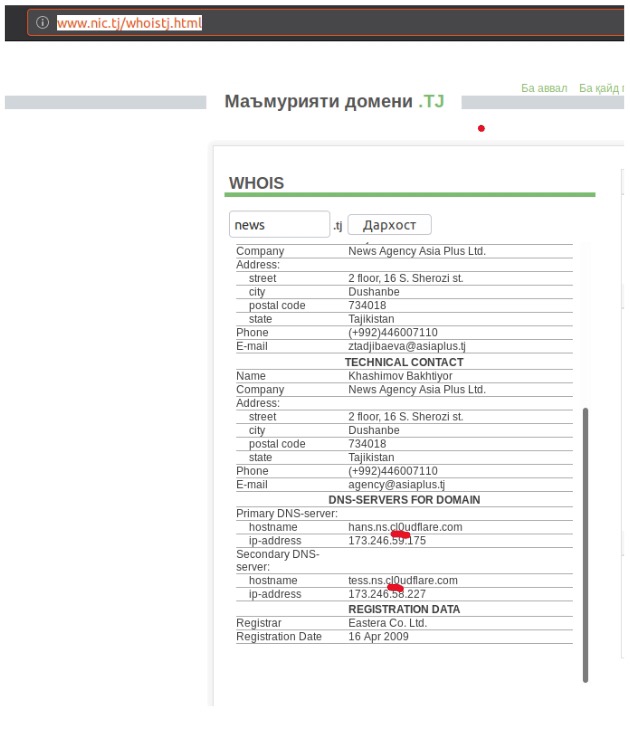This screenshot has width=630, height=729.
Task: Click the WHOIS domain input containing 'news'
Action: pyautogui.click(x=279, y=225)
